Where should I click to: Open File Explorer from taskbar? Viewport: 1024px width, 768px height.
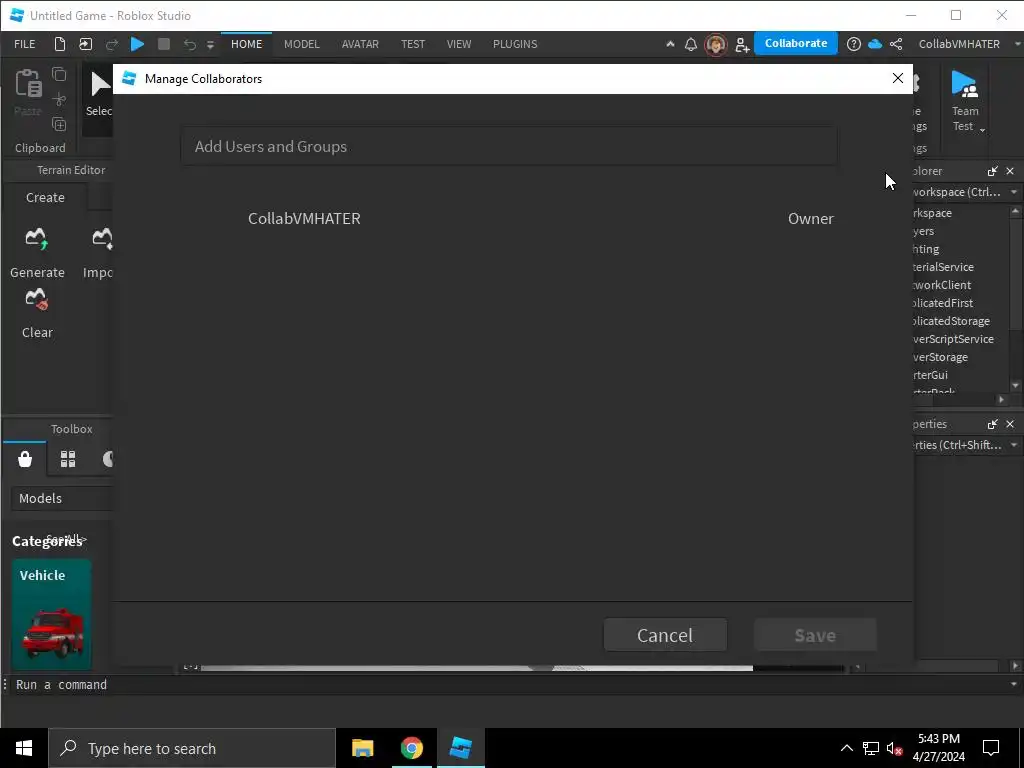coord(362,748)
